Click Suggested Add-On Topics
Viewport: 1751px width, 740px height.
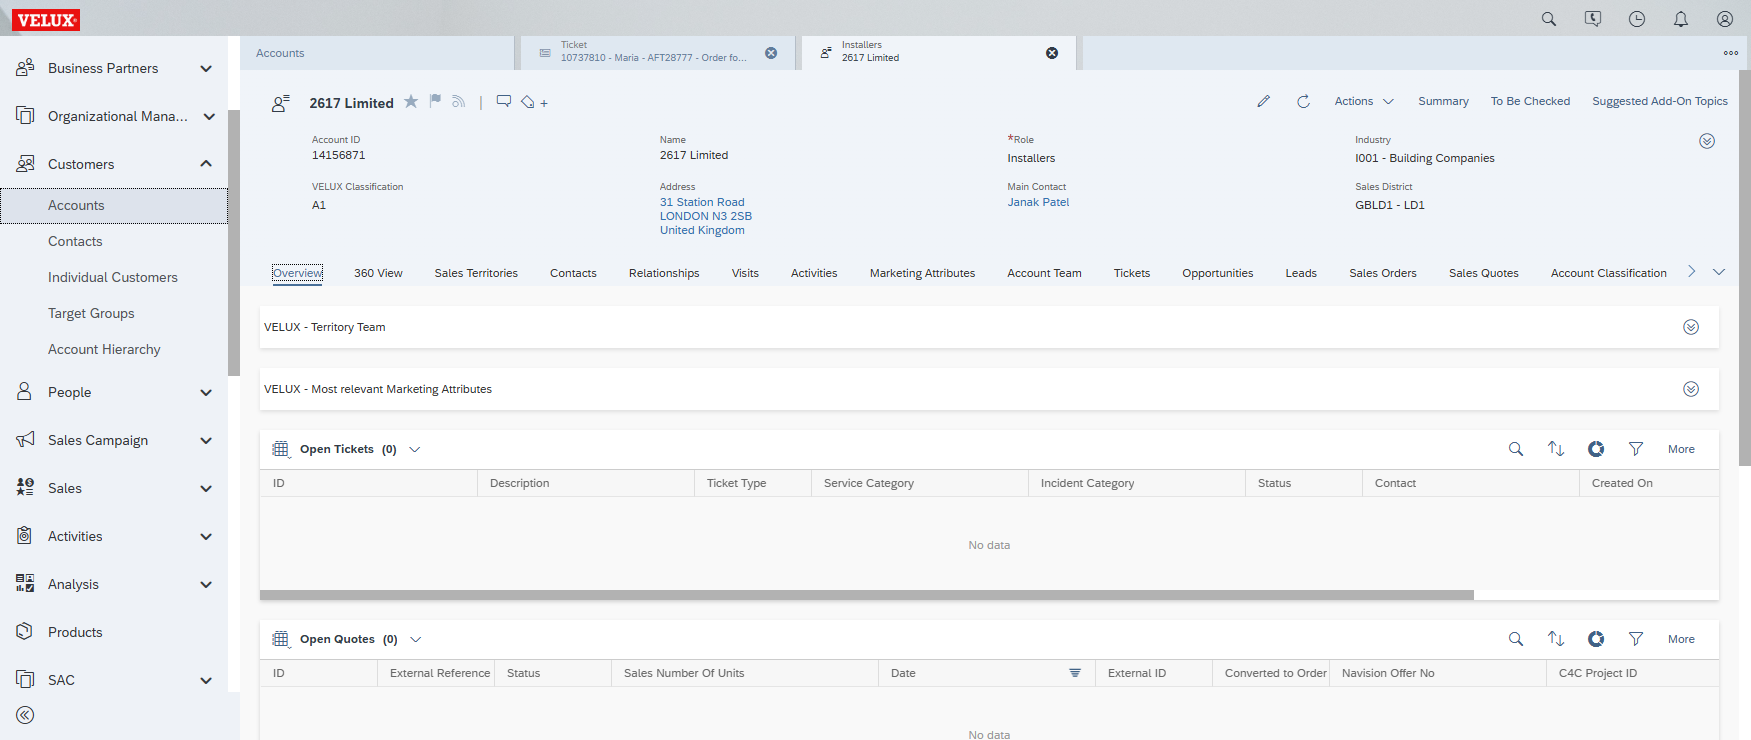tap(1659, 101)
